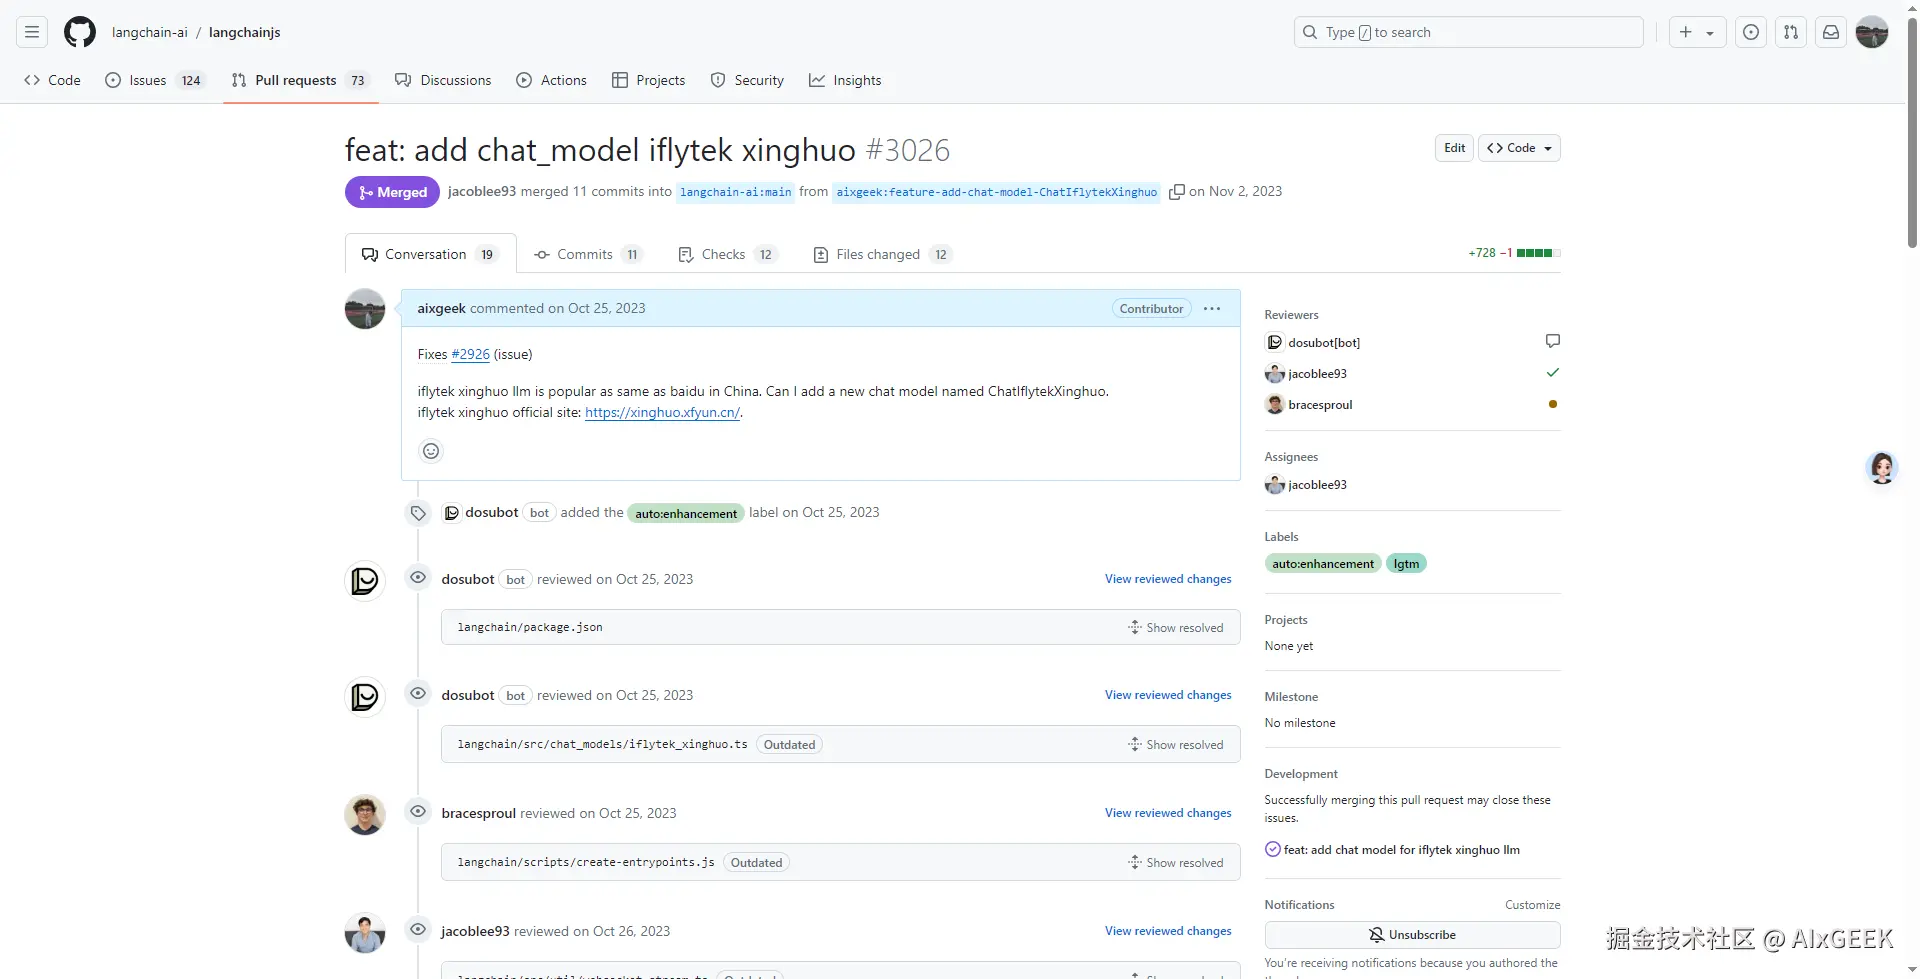Open the Discussions repository tab
The height and width of the screenshot is (979, 1920).
click(x=443, y=80)
